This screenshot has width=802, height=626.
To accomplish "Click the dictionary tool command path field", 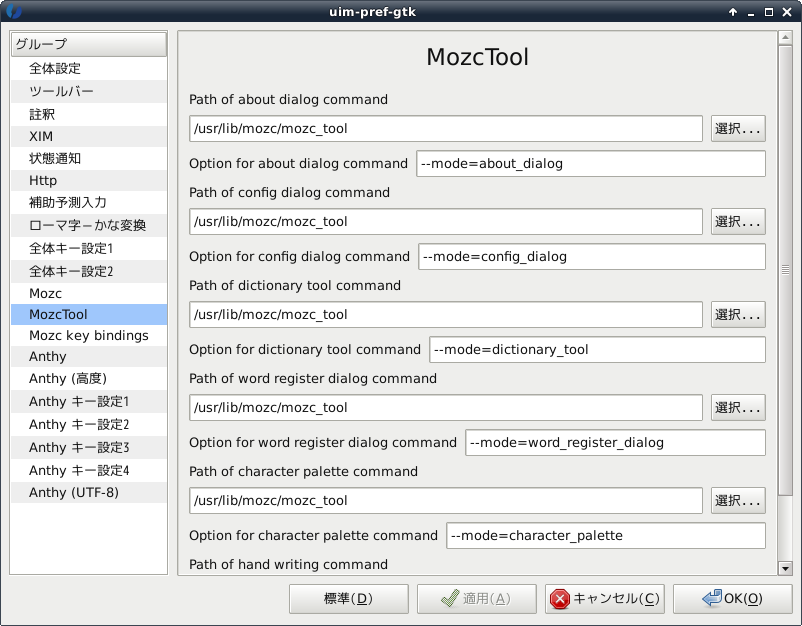I will click(x=445, y=315).
